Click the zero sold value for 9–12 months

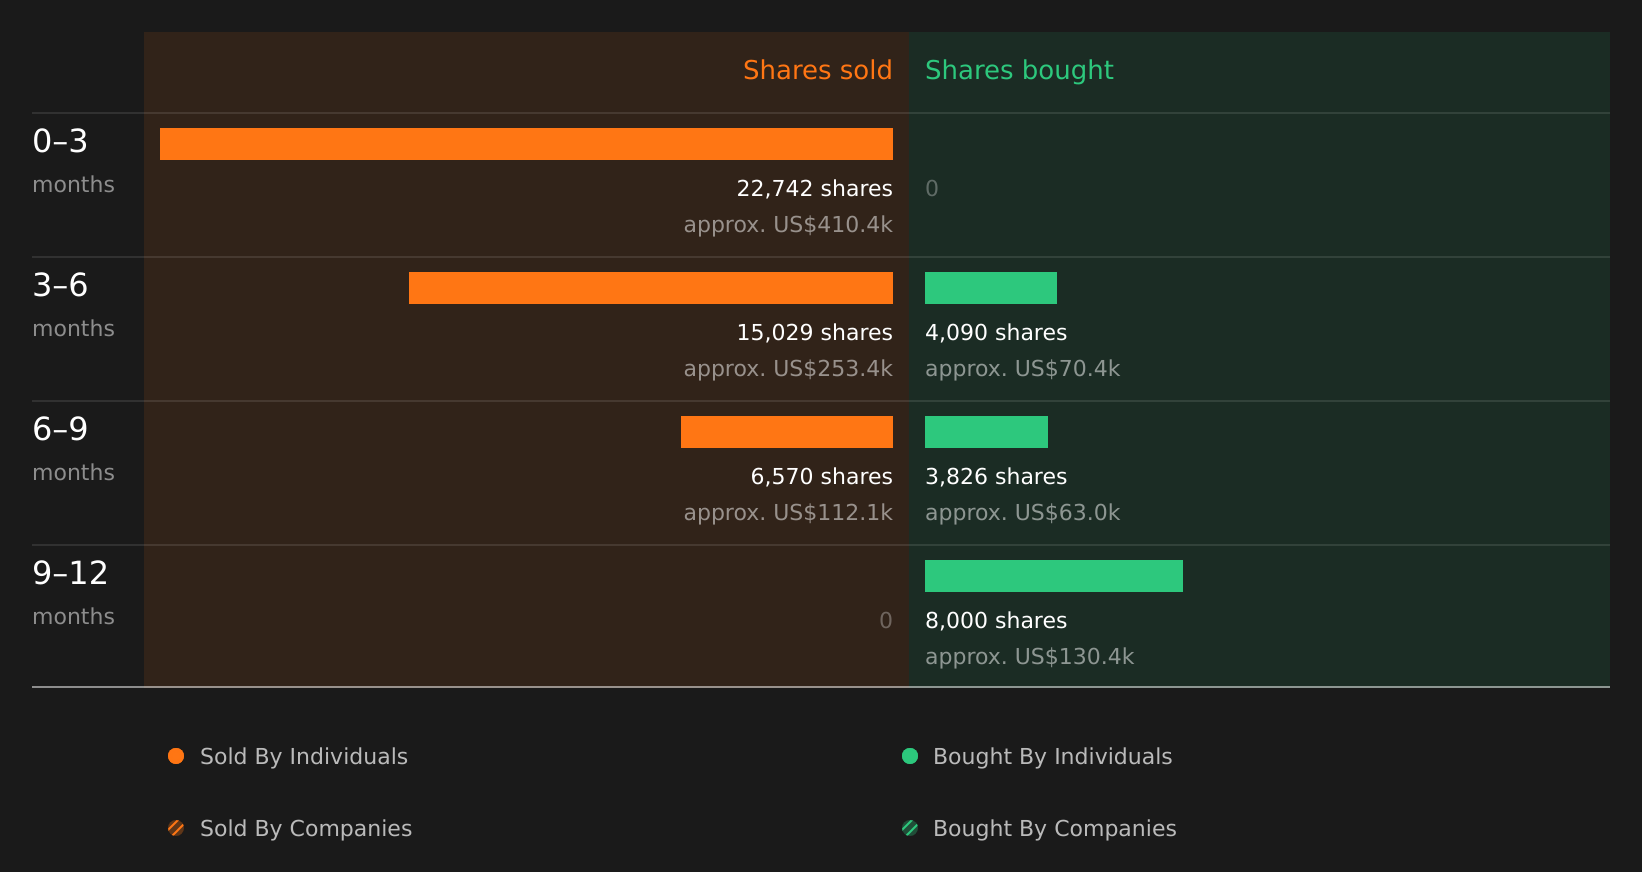(x=886, y=620)
